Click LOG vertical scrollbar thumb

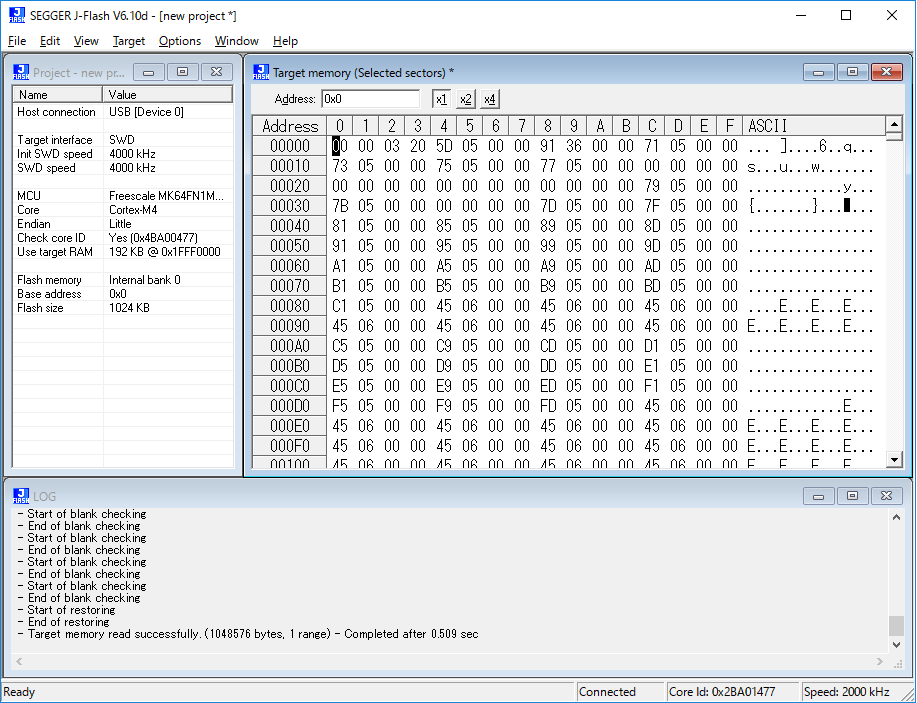897,625
